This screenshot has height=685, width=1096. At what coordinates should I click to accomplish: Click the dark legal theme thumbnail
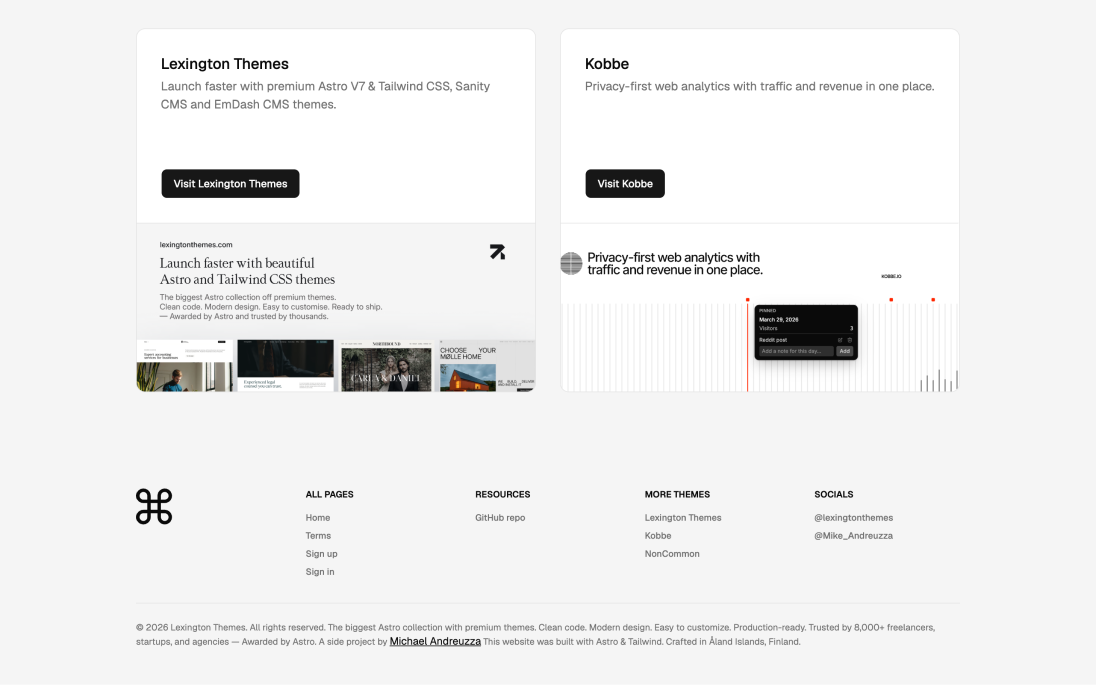[286, 366]
